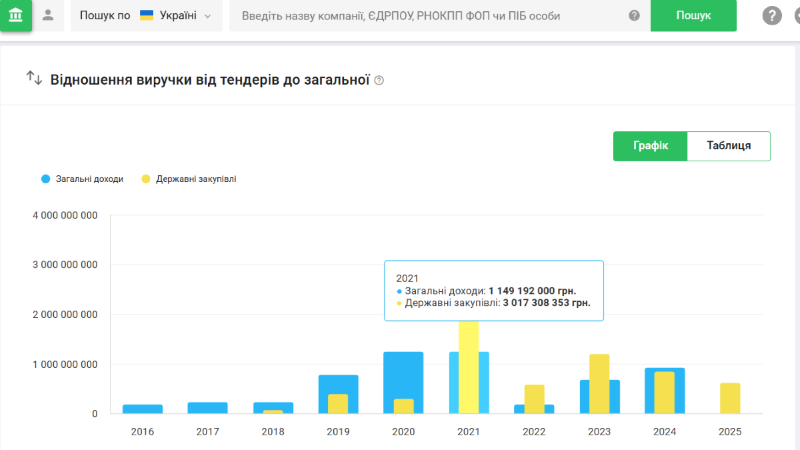Click the help icon inside search field
The width and height of the screenshot is (800, 450).
click(634, 16)
